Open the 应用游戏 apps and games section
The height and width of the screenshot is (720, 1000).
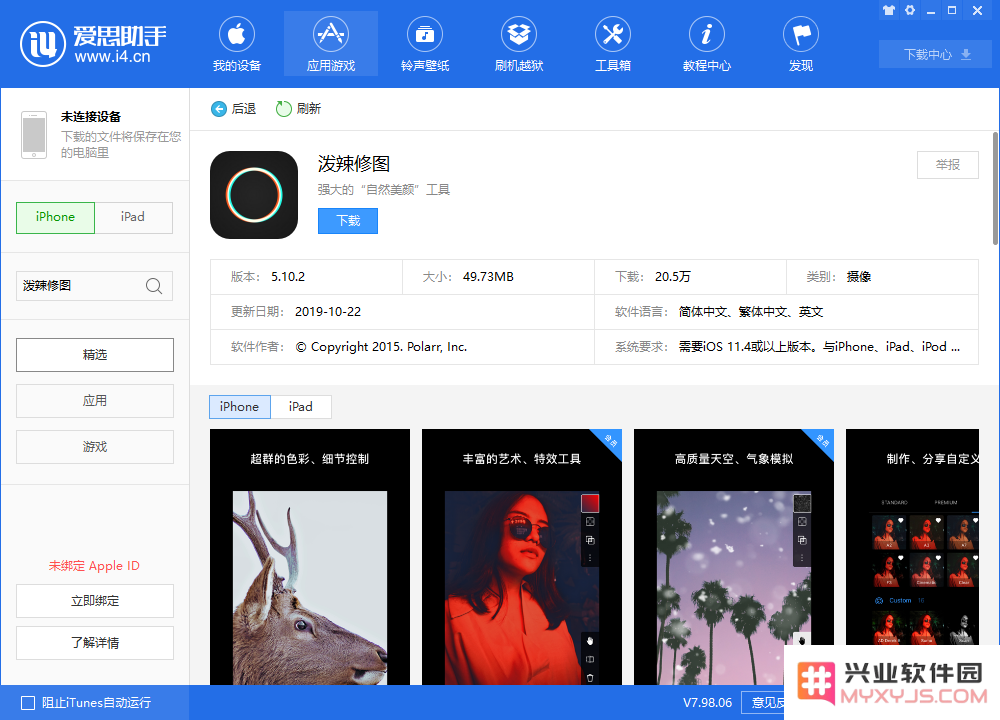pos(330,45)
